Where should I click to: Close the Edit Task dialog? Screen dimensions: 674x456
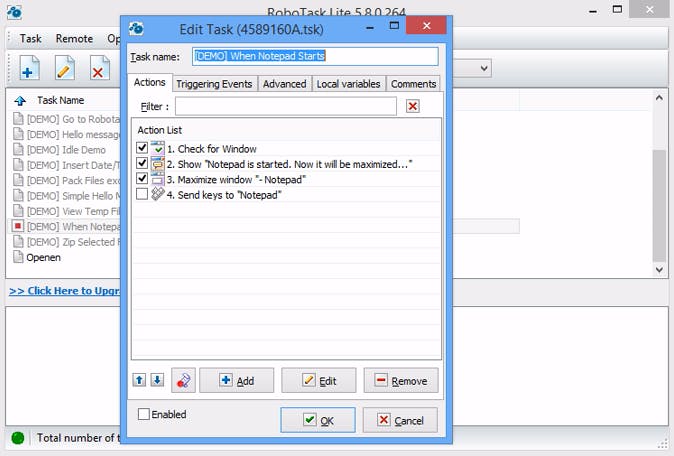click(426, 26)
